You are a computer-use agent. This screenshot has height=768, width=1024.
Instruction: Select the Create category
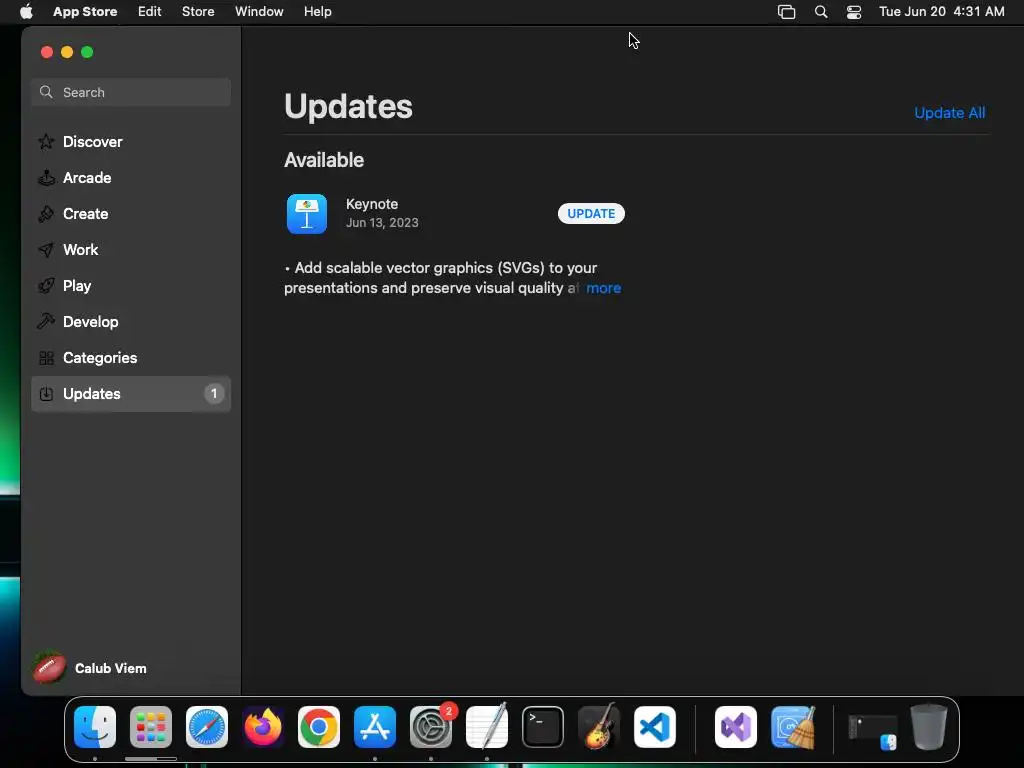pyautogui.click(x=131, y=214)
